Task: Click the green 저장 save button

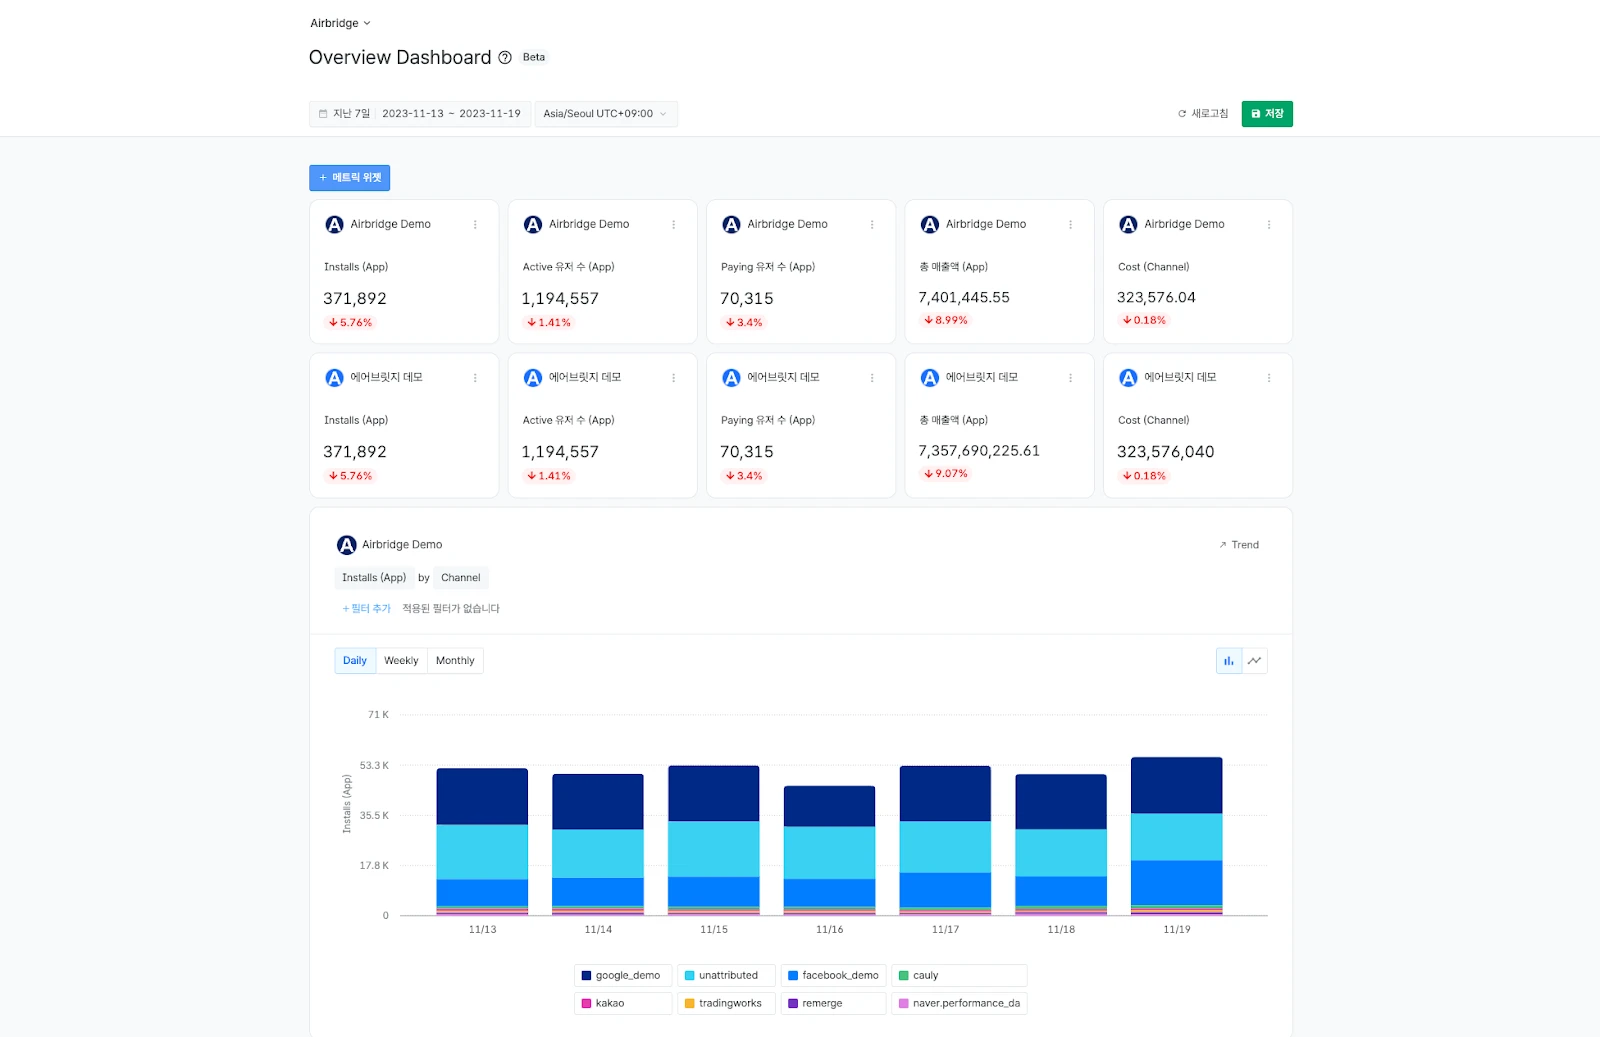Action: [1266, 114]
